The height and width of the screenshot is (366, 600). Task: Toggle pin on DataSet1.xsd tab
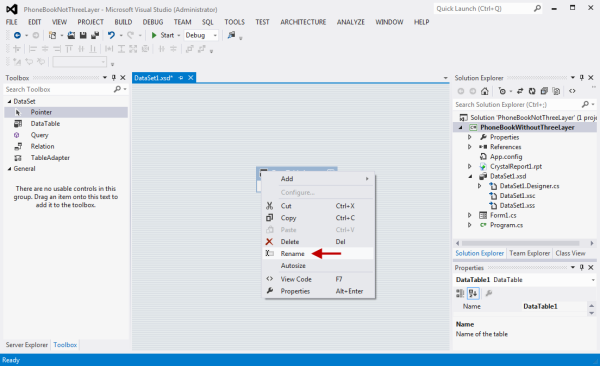pos(181,78)
